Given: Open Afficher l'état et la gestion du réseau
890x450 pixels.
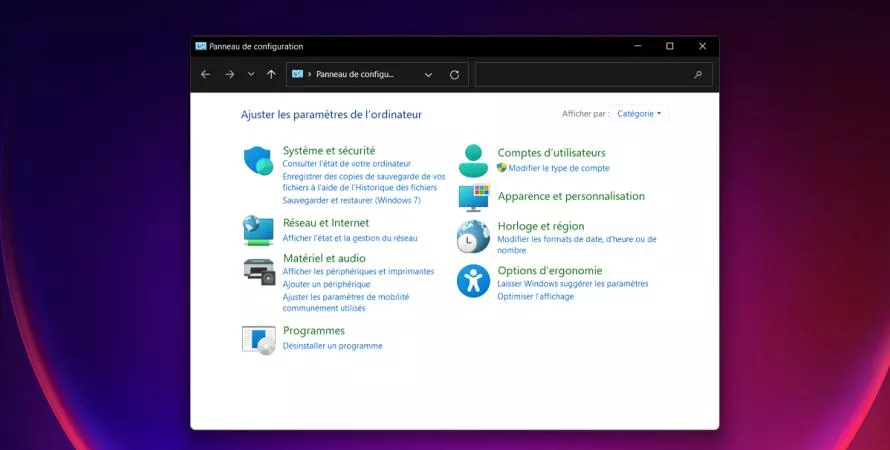Looking at the screenshot, I should click(350, 238).
